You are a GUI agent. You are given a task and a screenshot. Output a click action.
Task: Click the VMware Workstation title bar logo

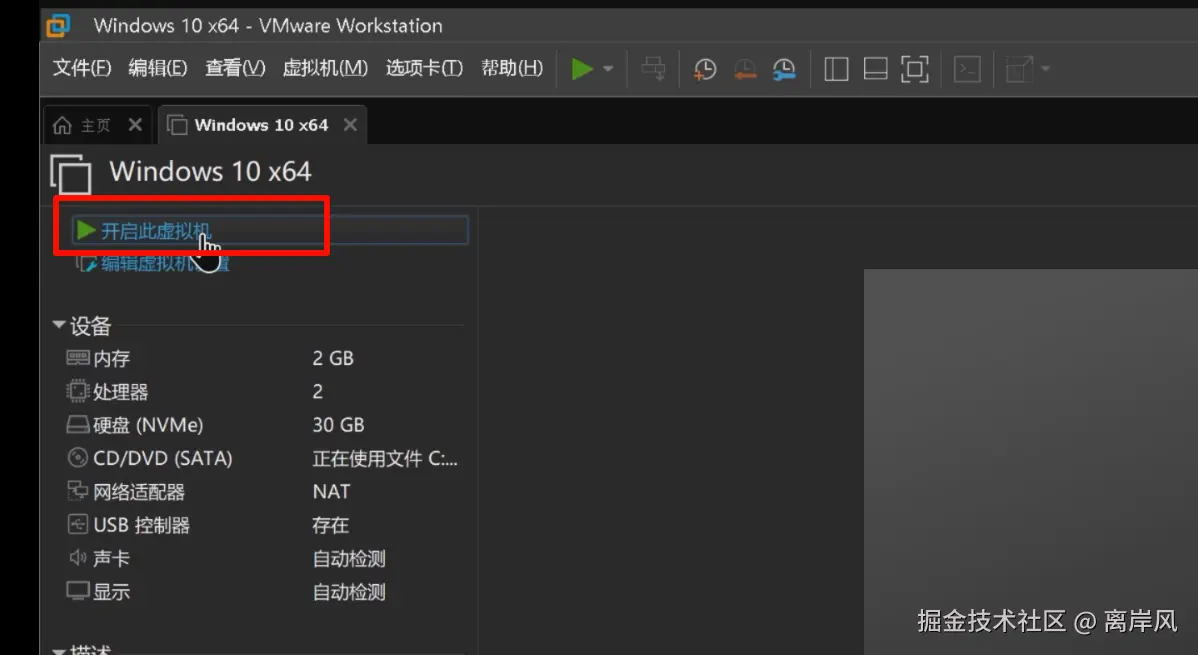coord(58,26)
